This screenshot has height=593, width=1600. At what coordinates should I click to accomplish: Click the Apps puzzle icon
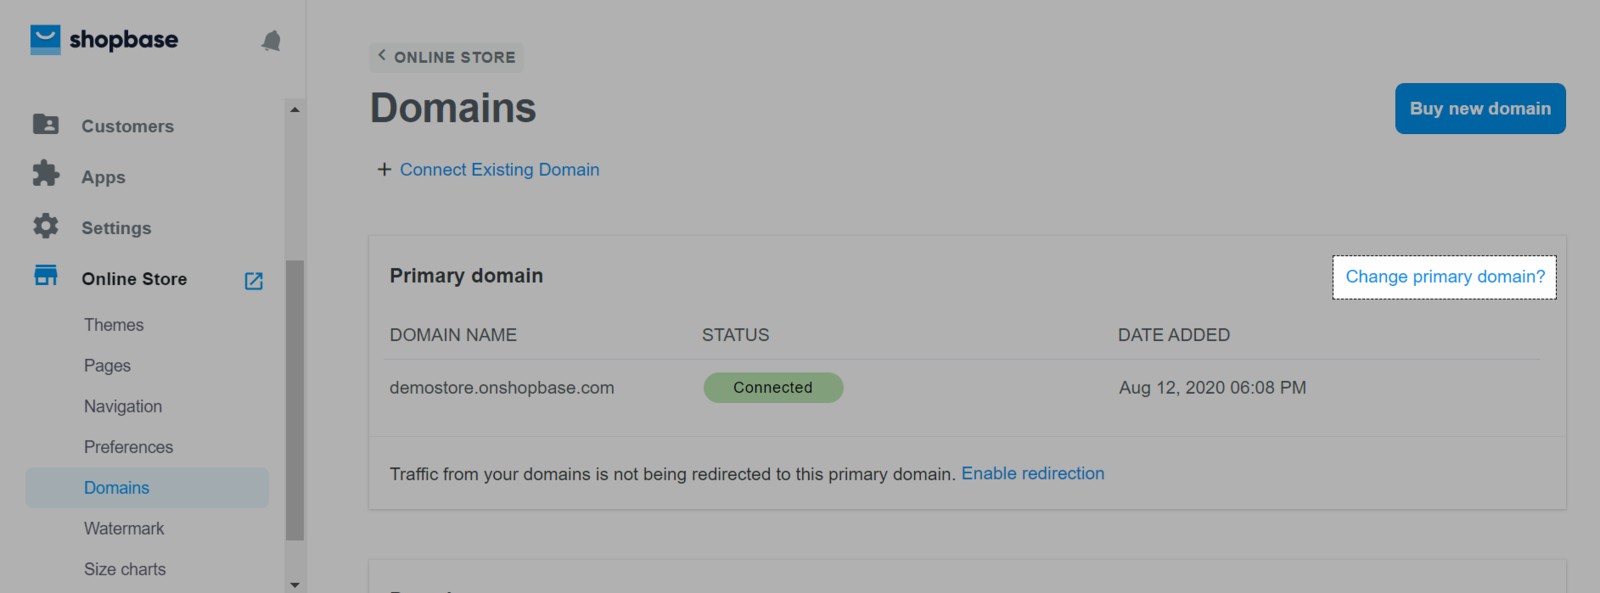coord(46,176)
